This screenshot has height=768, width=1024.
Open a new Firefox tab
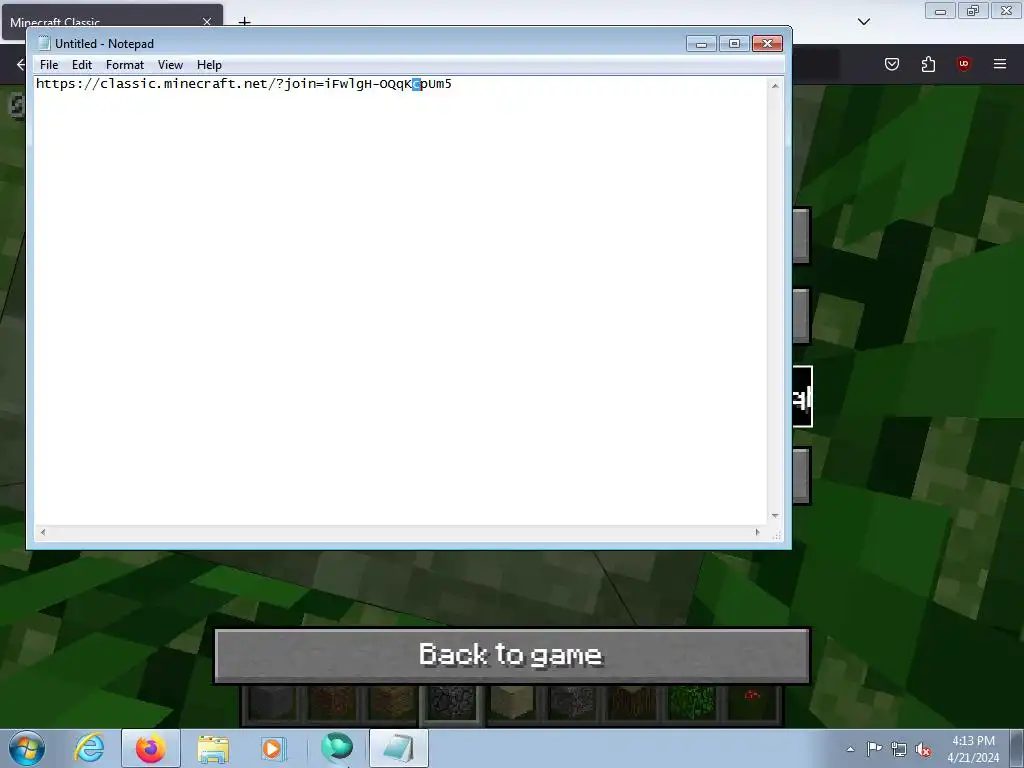244,22
